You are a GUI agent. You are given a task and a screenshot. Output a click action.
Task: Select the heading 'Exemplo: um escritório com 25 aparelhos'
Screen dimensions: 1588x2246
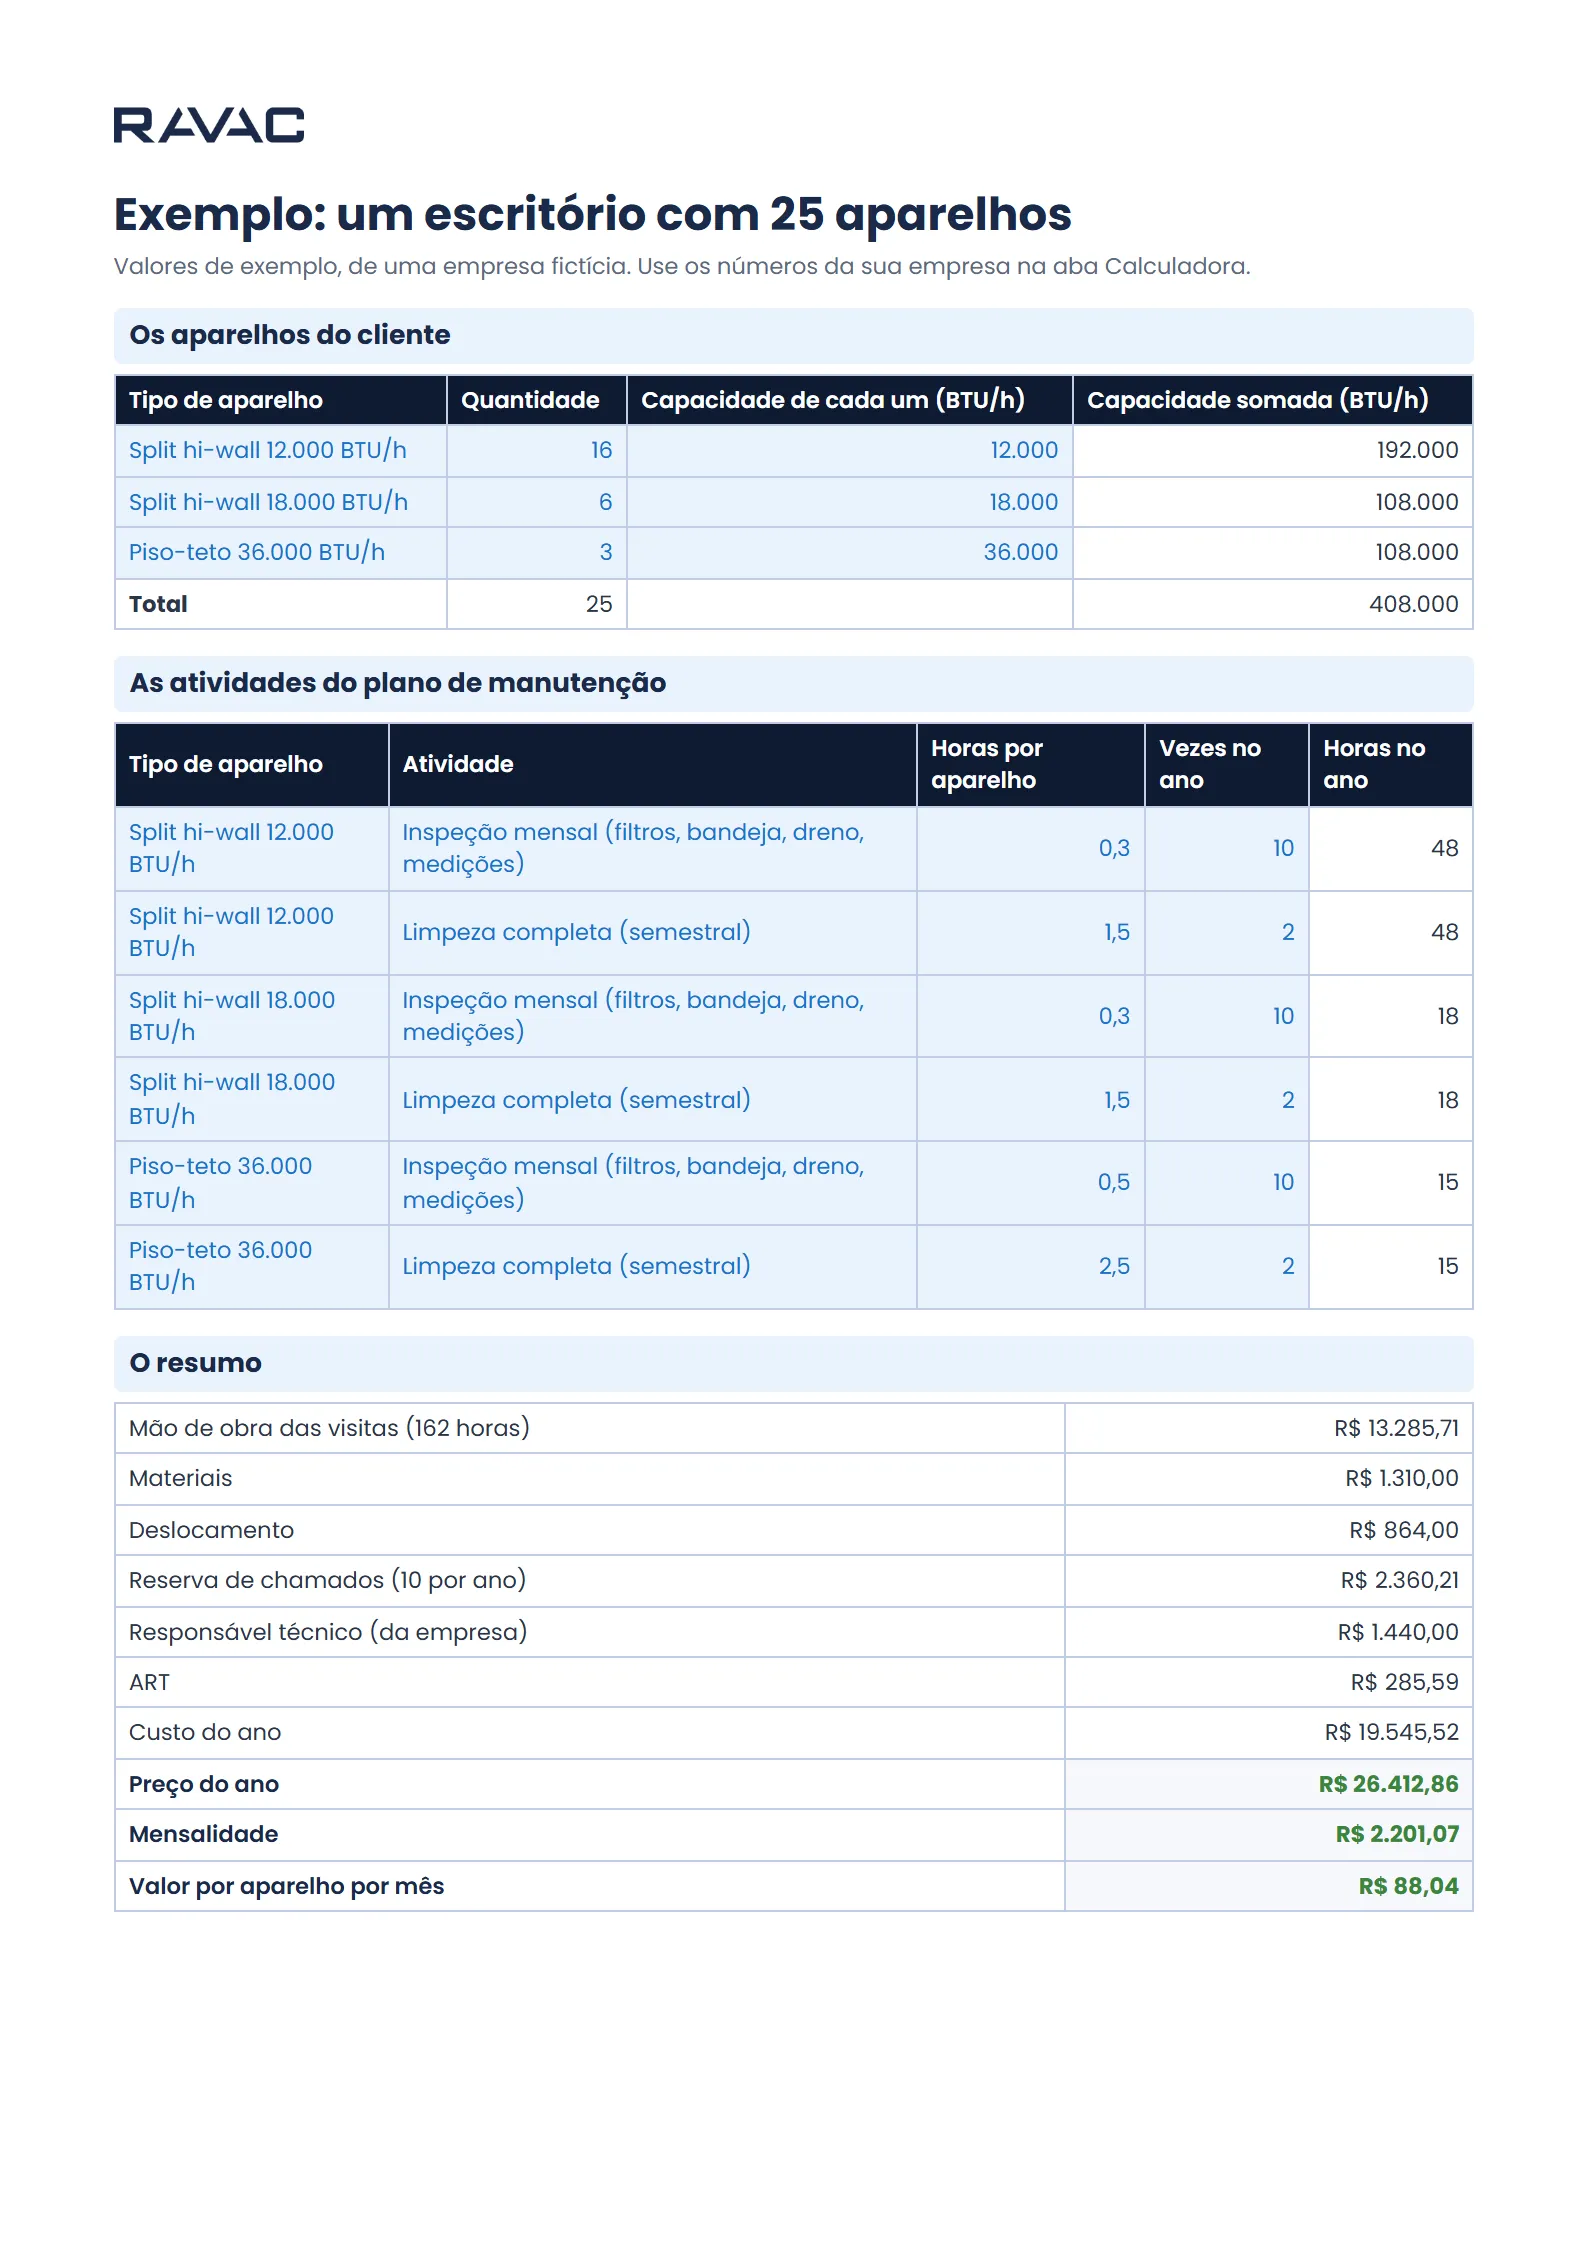coord(592,214)
